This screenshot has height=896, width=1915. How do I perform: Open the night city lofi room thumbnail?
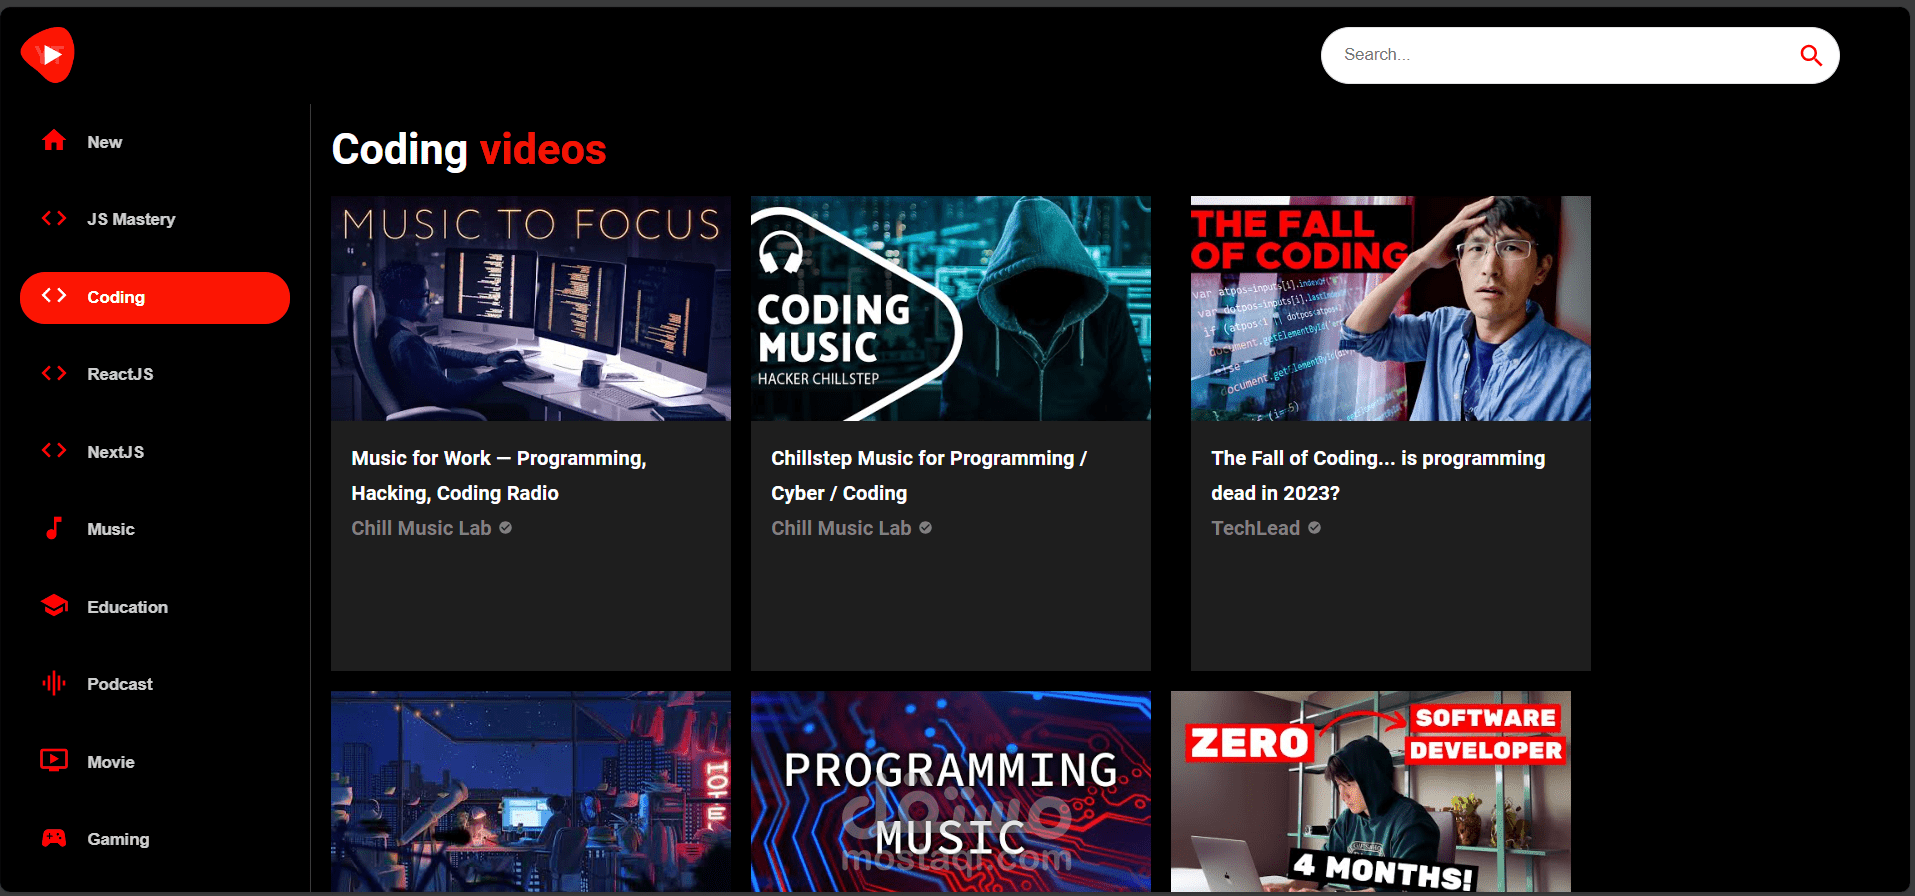coord(531,791)
